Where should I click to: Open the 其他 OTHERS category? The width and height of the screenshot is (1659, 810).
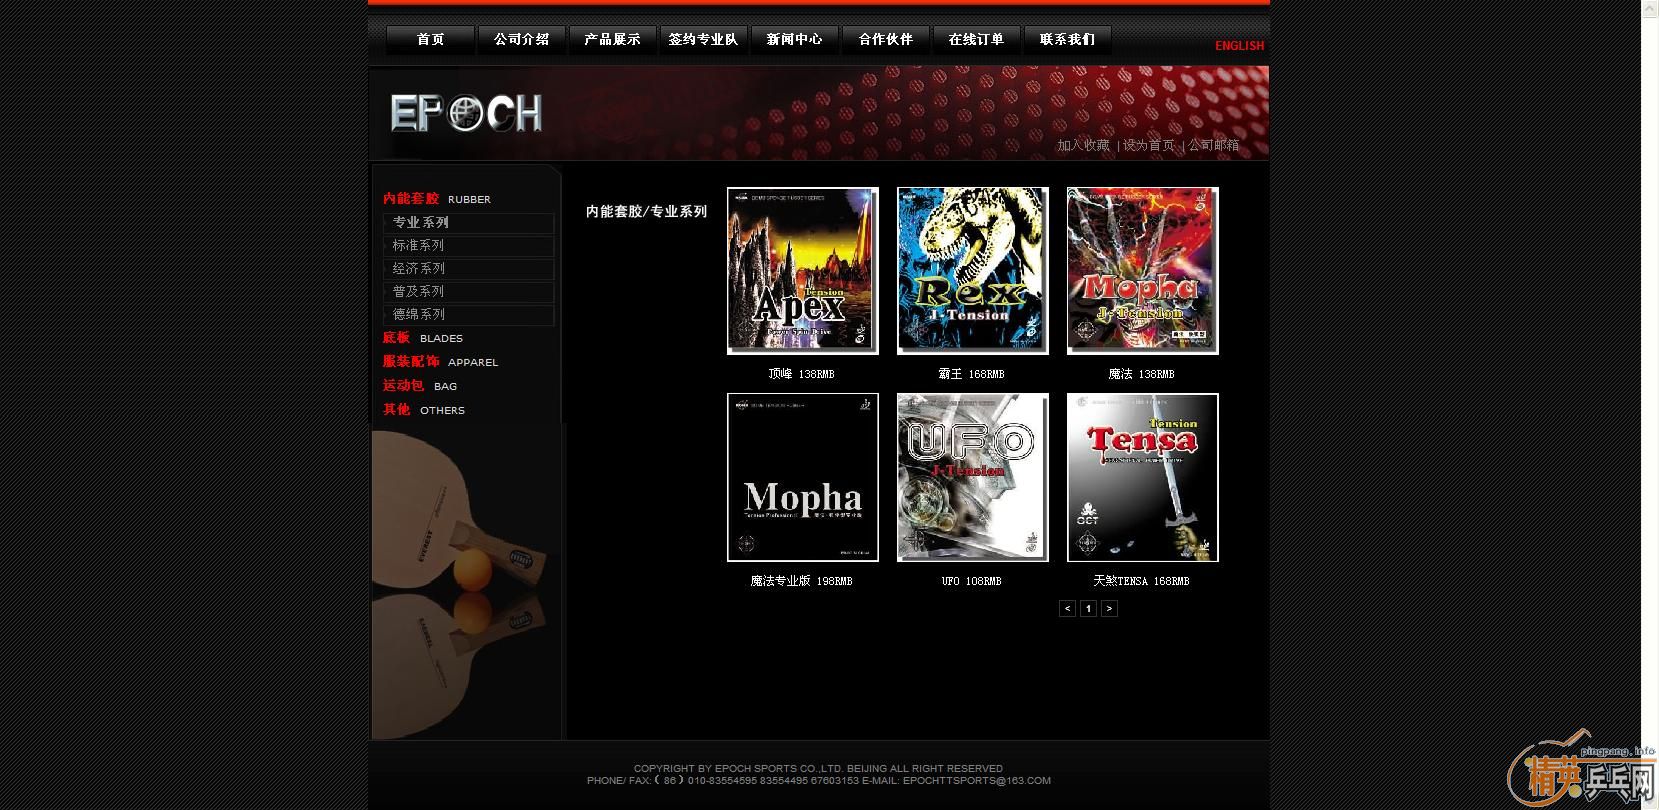(424, 410)
